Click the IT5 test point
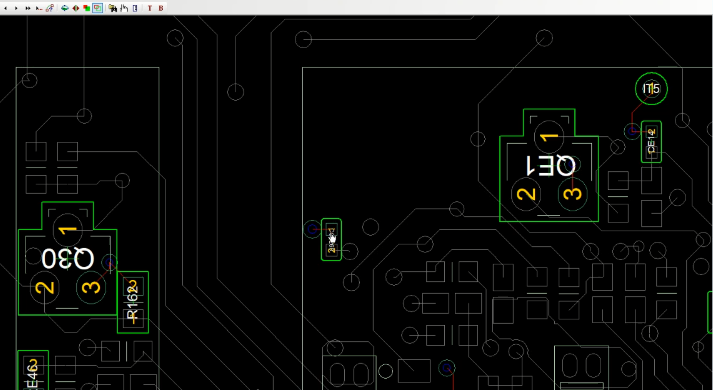This screenshot has width=713, height=390. pos(651,89)
